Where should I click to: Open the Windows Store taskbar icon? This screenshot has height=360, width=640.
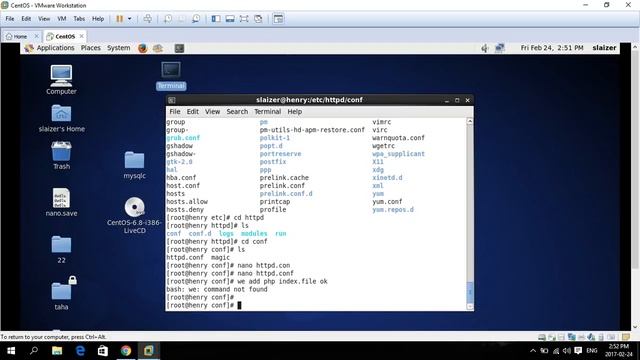[103, 351]
